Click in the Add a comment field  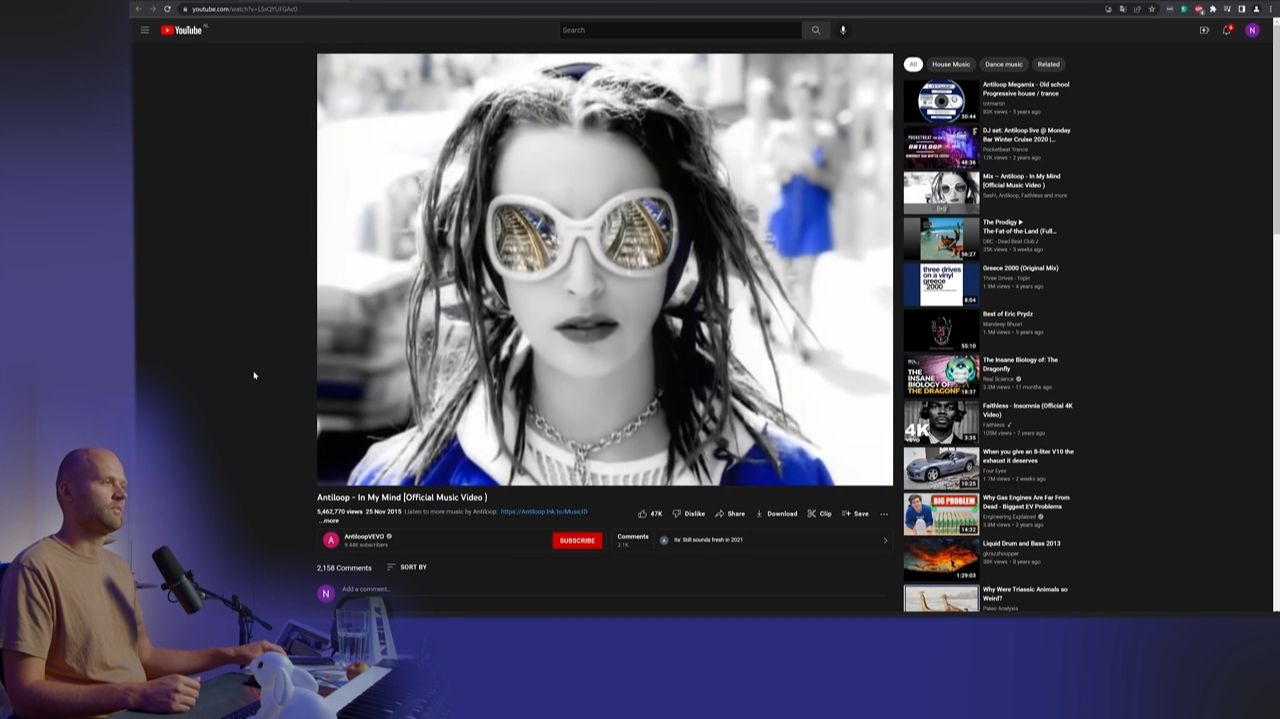pyautogui.click(x=615, y=590)
